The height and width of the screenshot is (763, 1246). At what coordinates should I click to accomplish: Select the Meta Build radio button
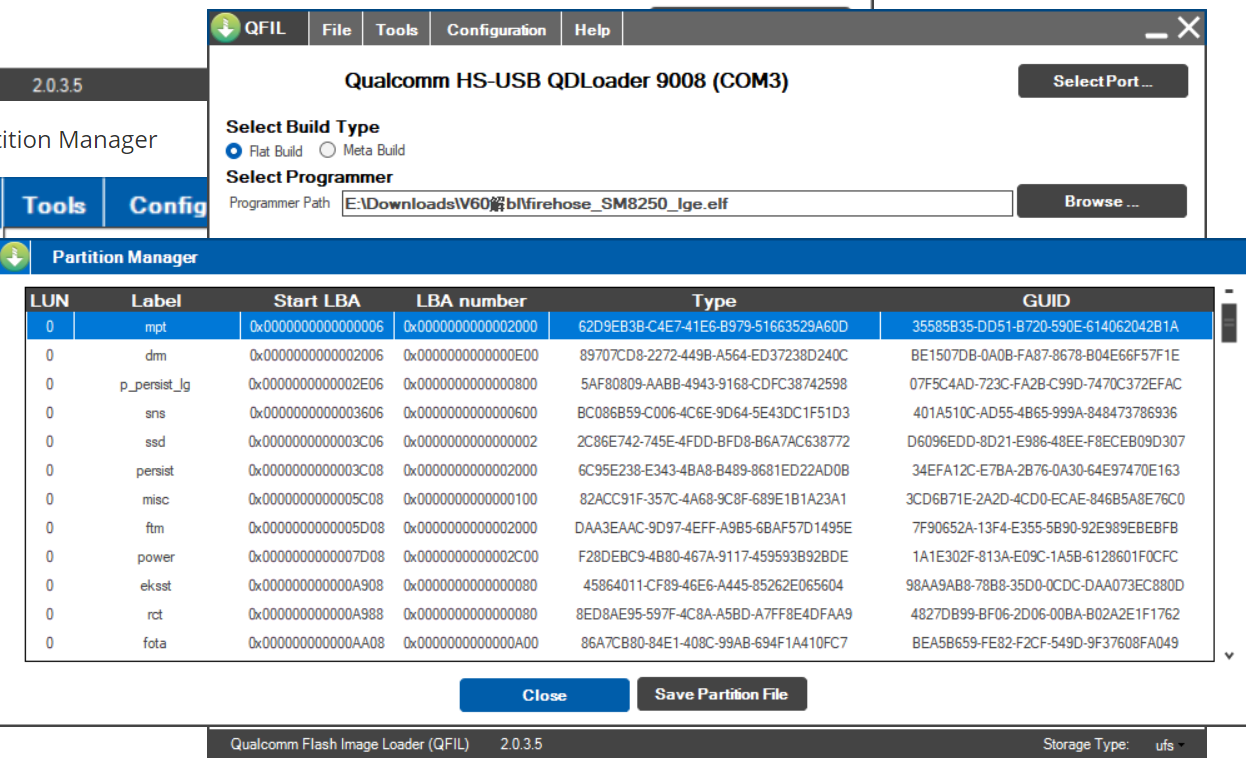(x=327, y=151)
